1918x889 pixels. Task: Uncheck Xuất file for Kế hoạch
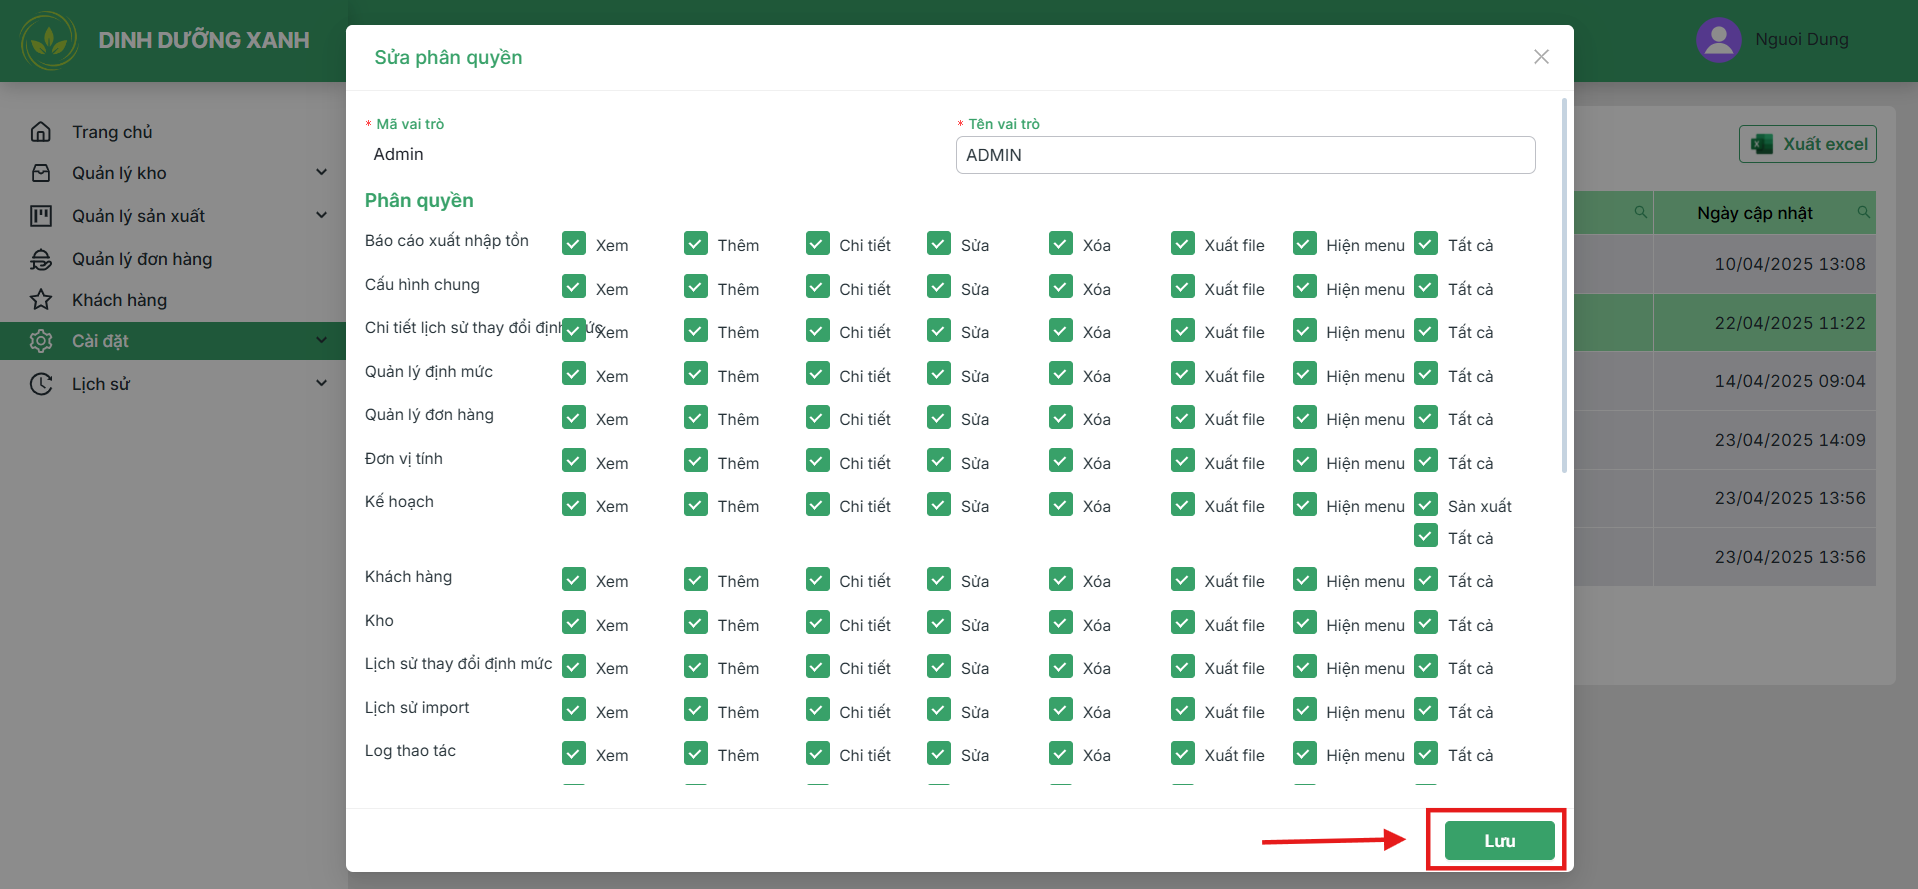pos(1183,505)
